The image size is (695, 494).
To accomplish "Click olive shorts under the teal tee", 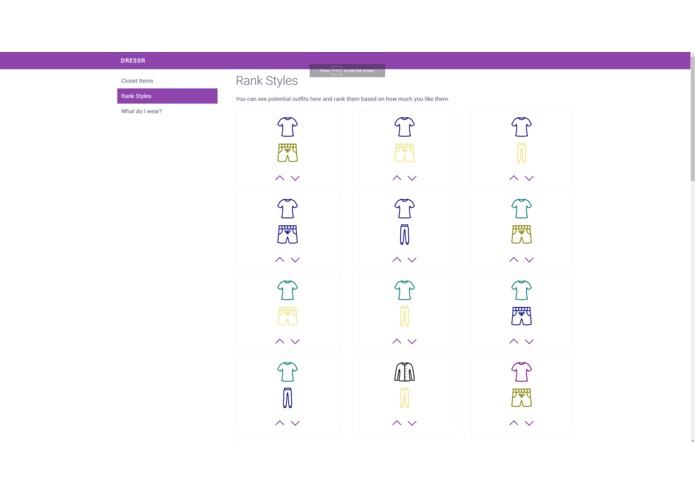I will point(522,234).
